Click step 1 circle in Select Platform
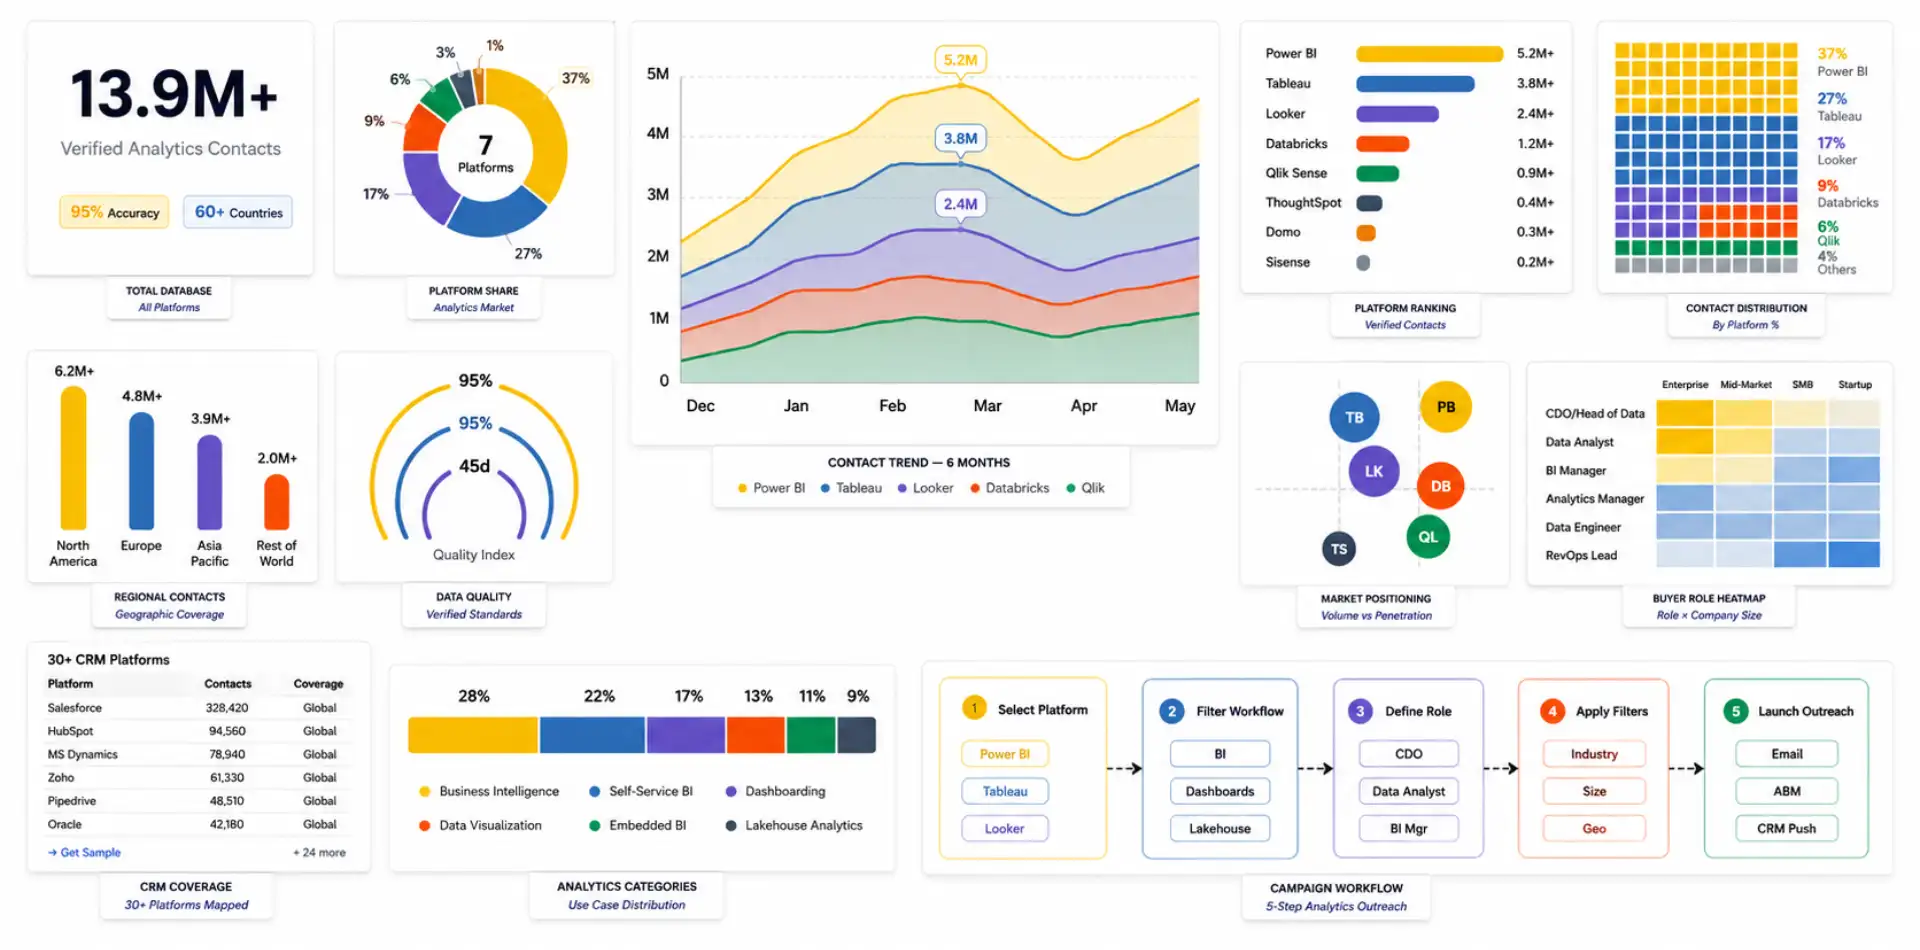 pyautogui.click(x=974, y=708)
